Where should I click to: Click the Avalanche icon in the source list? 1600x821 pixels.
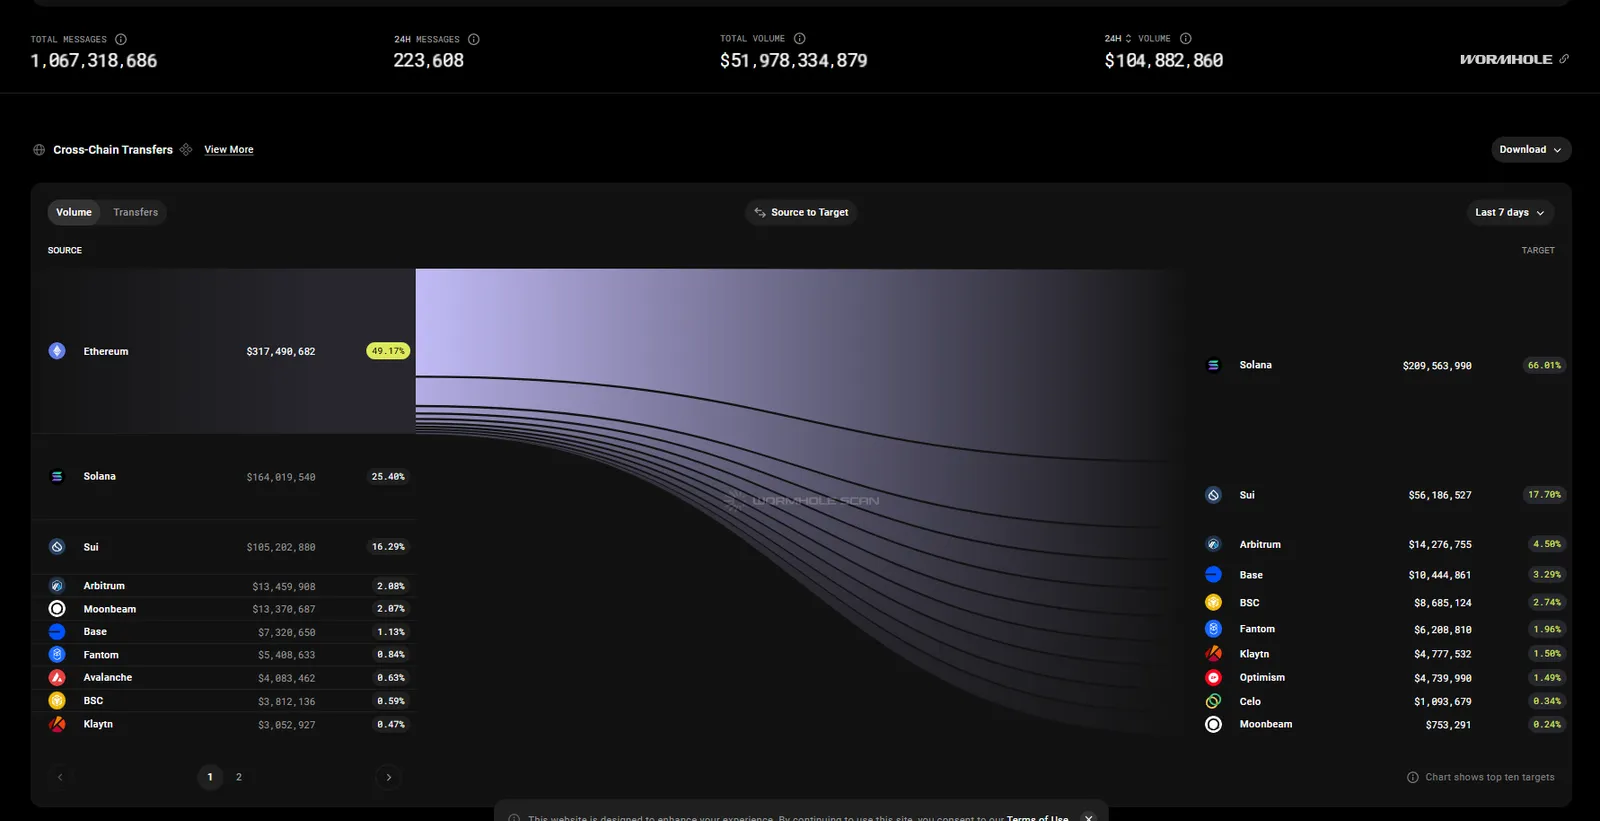[x=57, y=678]
